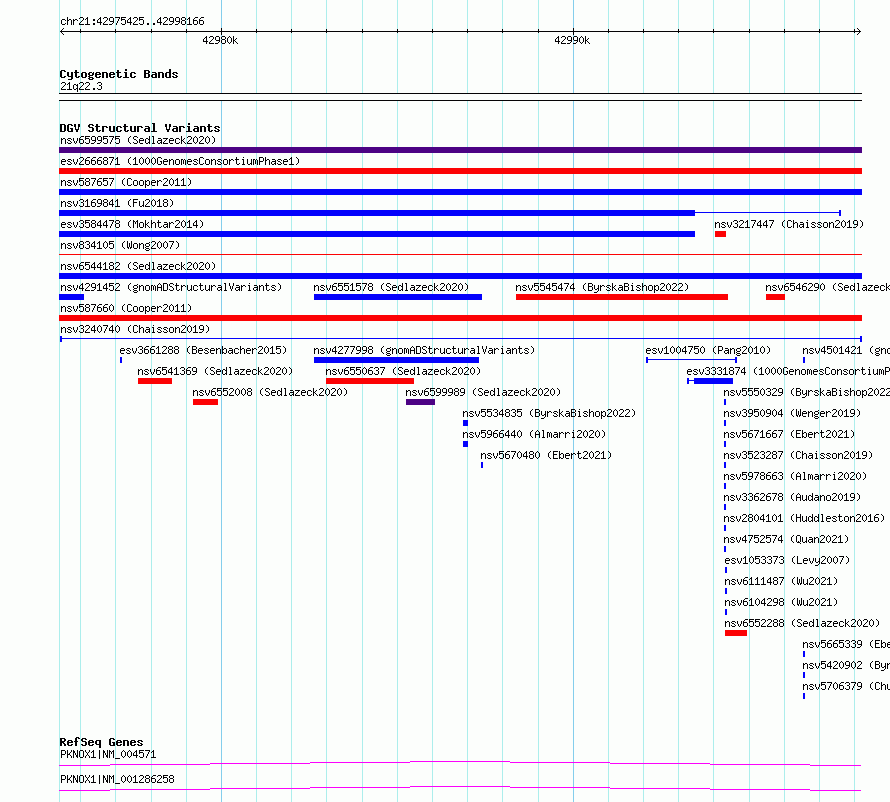This screenshot has width=890, height=802.
Task: Click the chr21:42975425..42998166 coordinates text
Action: click(132, 22)
